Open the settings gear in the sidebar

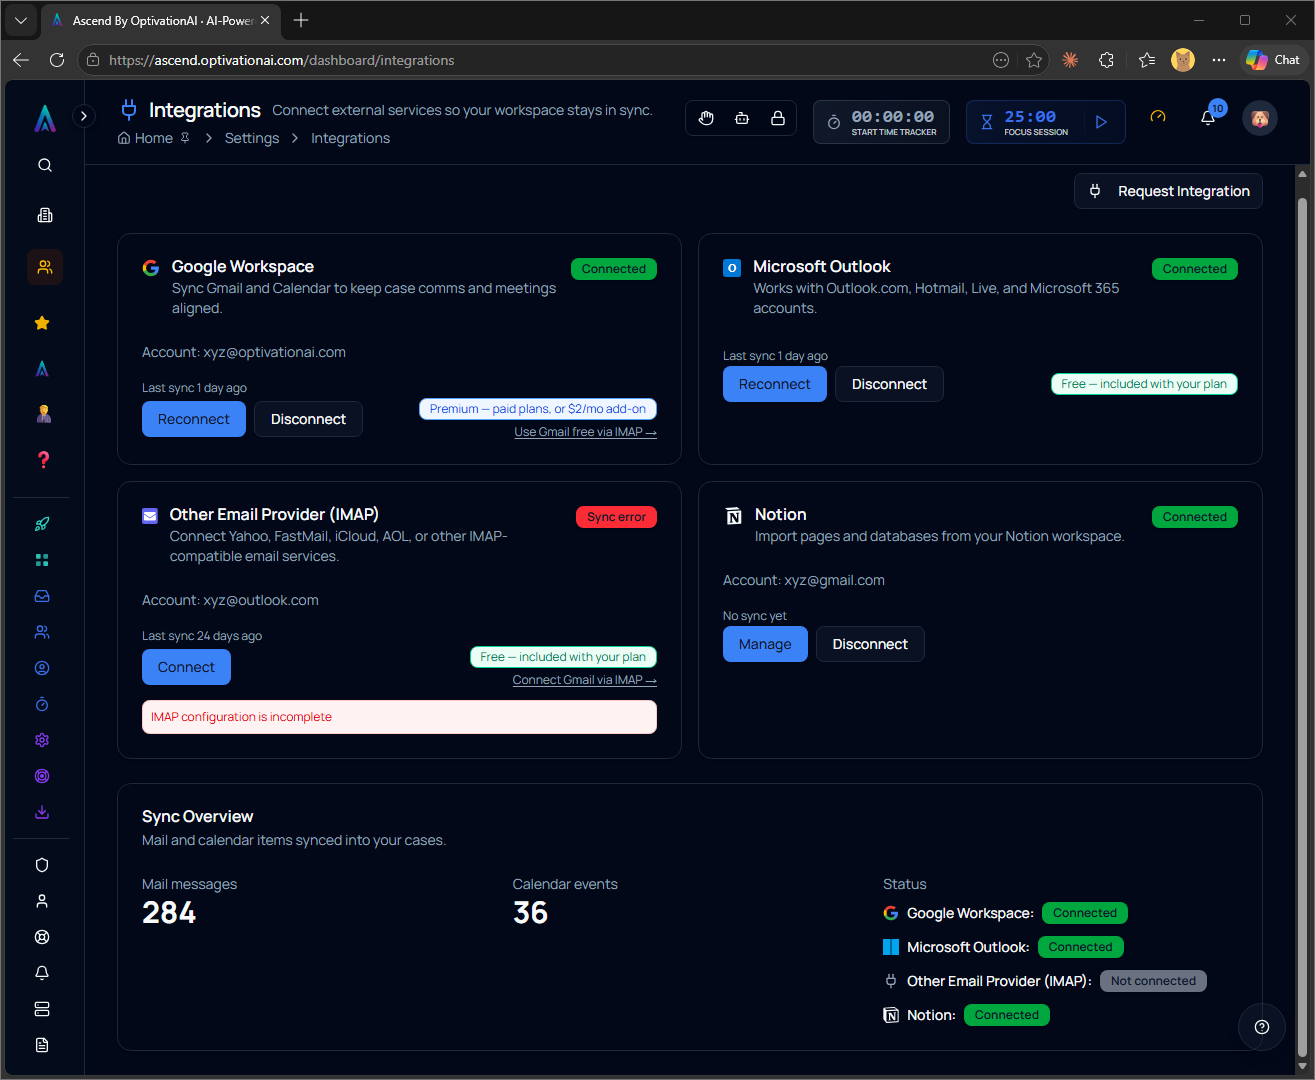(x=41, y=739)
